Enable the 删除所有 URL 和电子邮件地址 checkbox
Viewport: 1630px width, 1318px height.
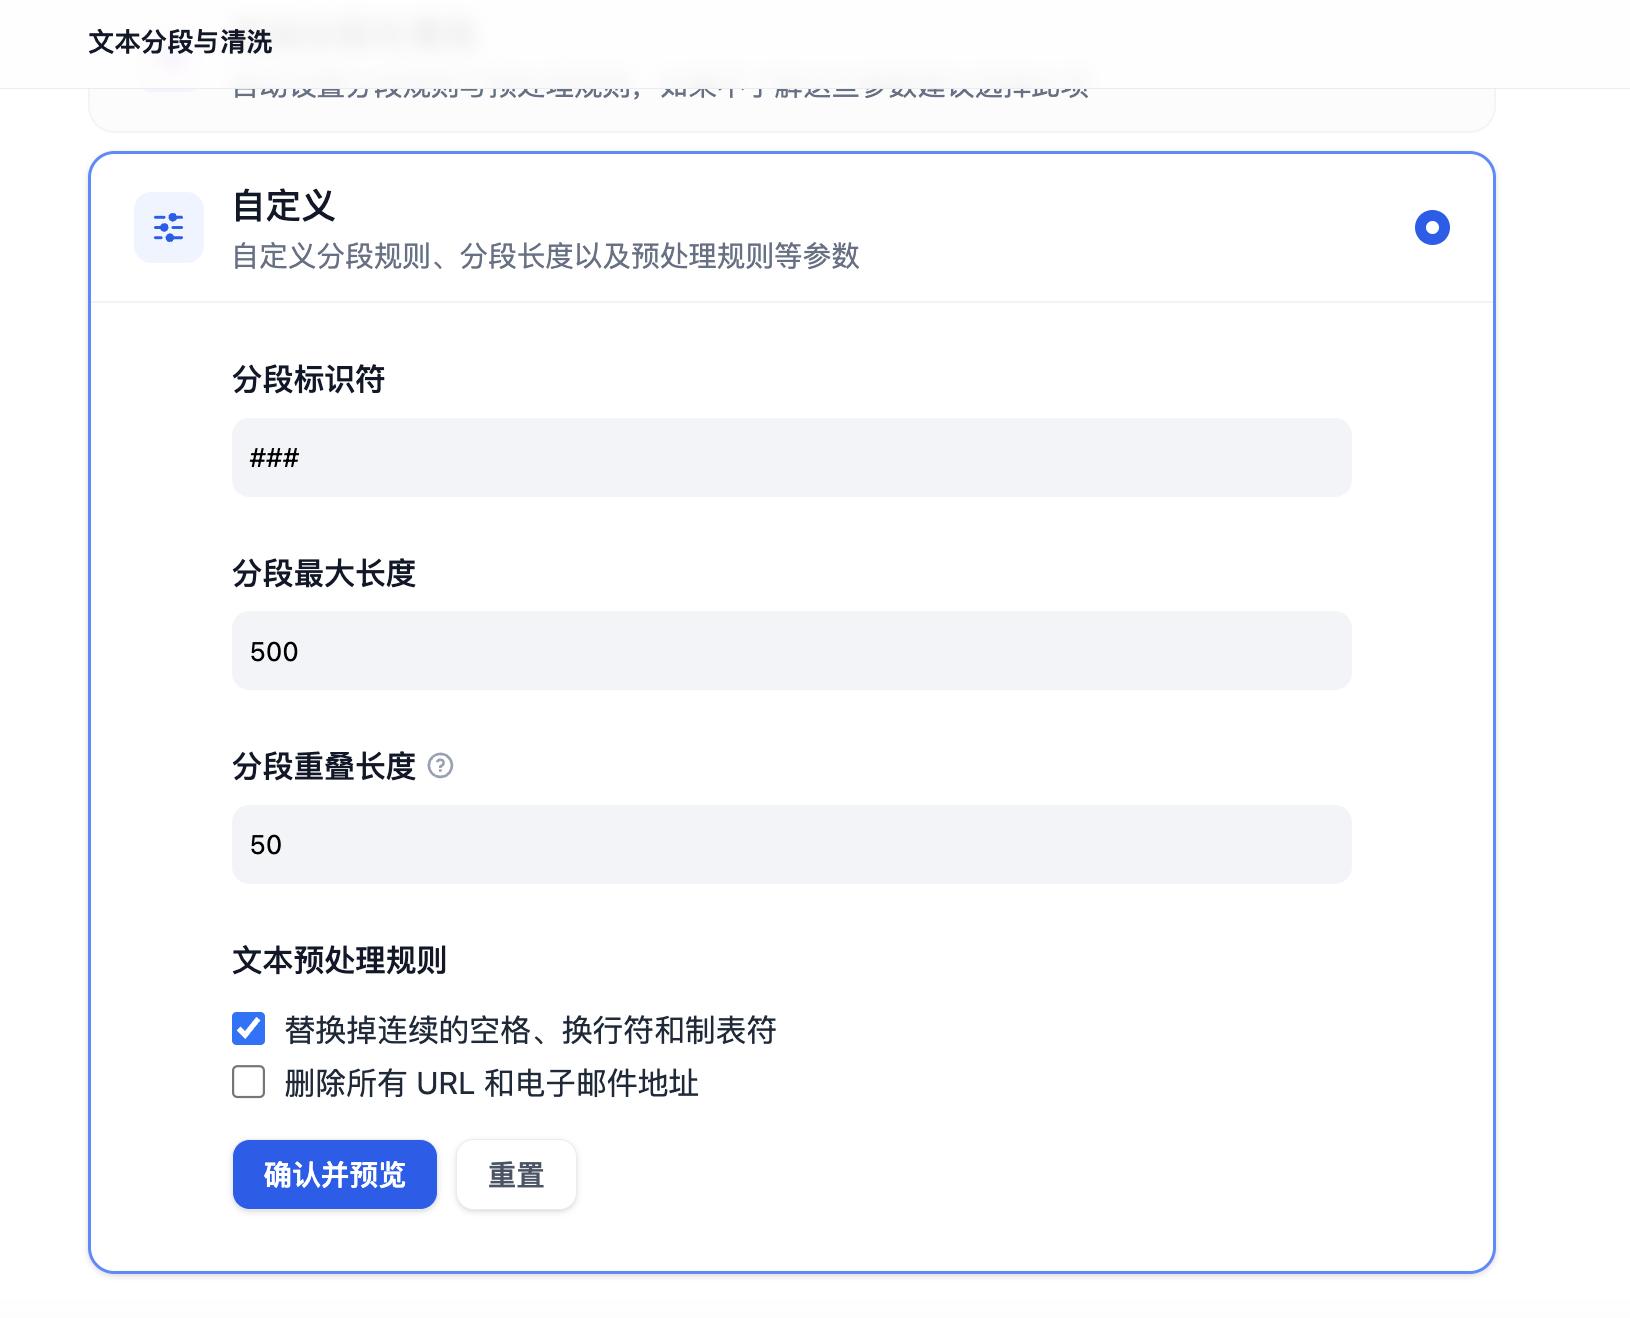tap(249, 1082)
